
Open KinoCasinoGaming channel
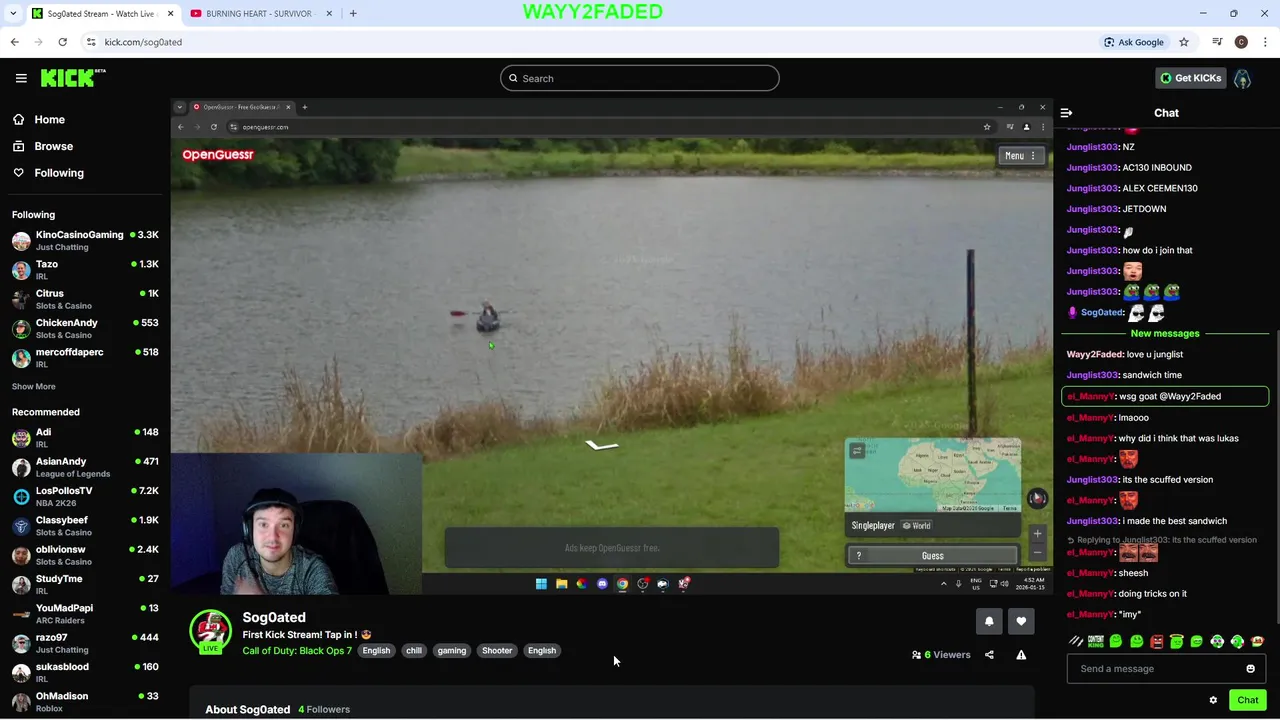pyautogui.click(x=85, y=241)
